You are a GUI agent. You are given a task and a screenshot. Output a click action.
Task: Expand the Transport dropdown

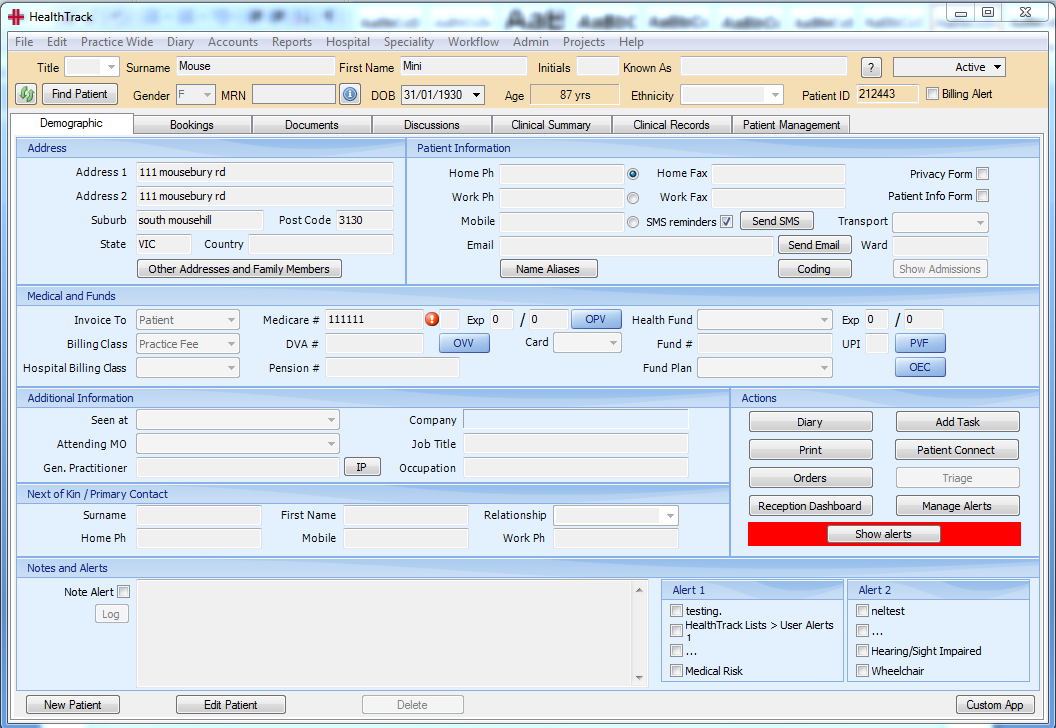tap(980, 222)
